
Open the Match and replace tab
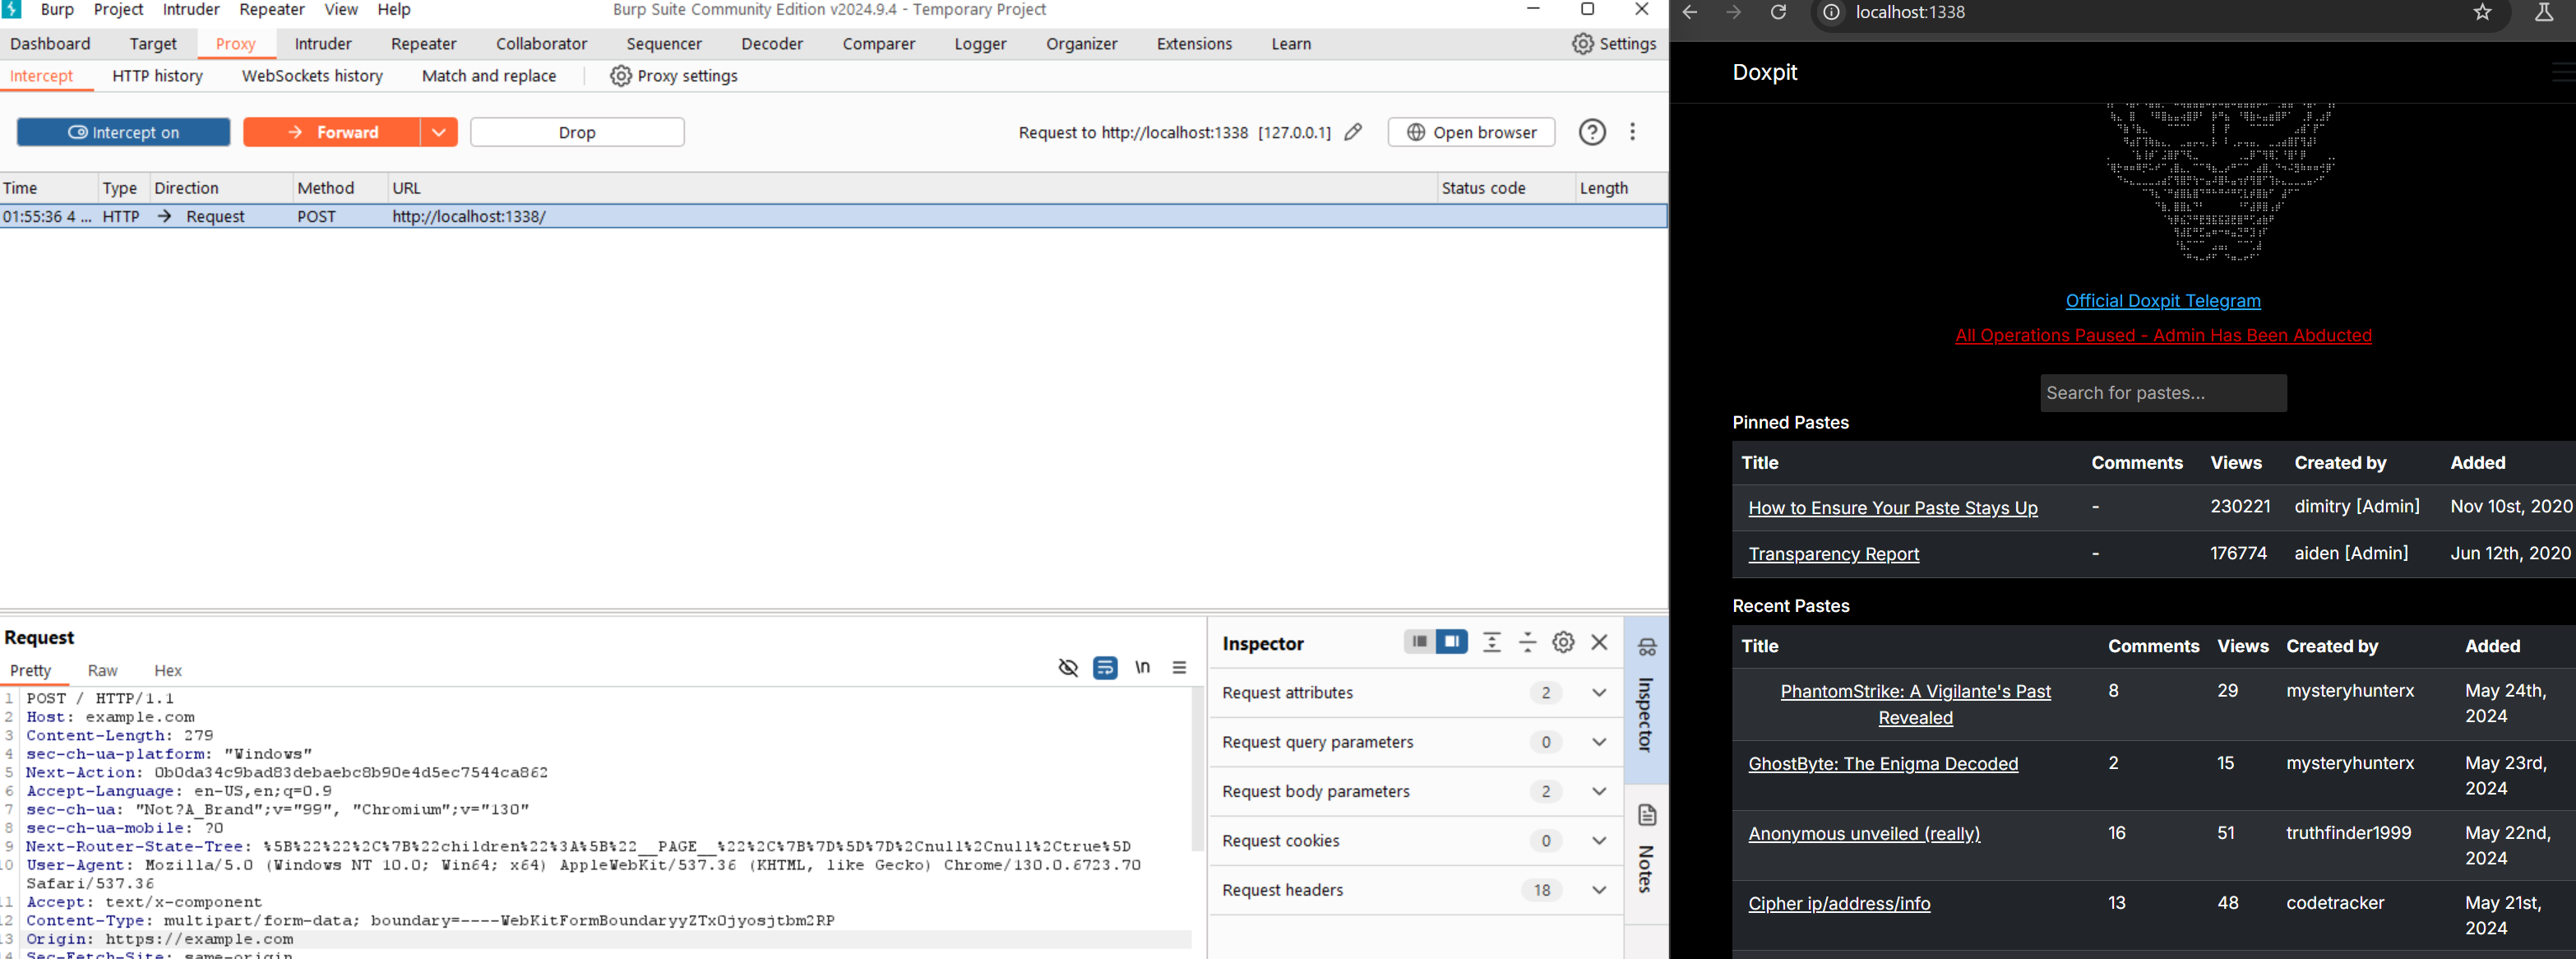(489, 76)
